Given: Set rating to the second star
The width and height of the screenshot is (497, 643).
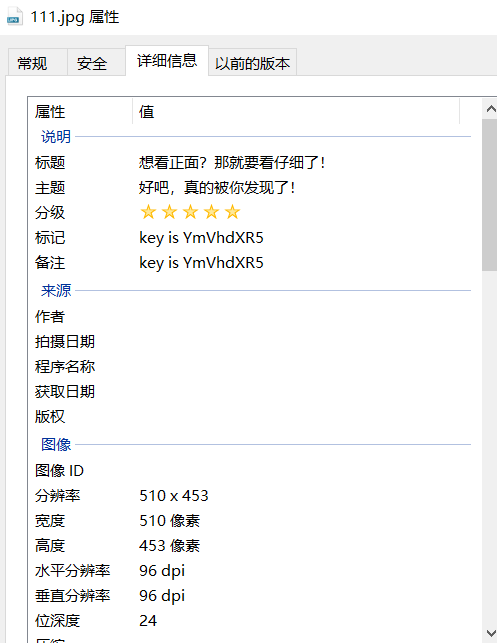Looking at the screenshot, I should [x=169, y=212].
